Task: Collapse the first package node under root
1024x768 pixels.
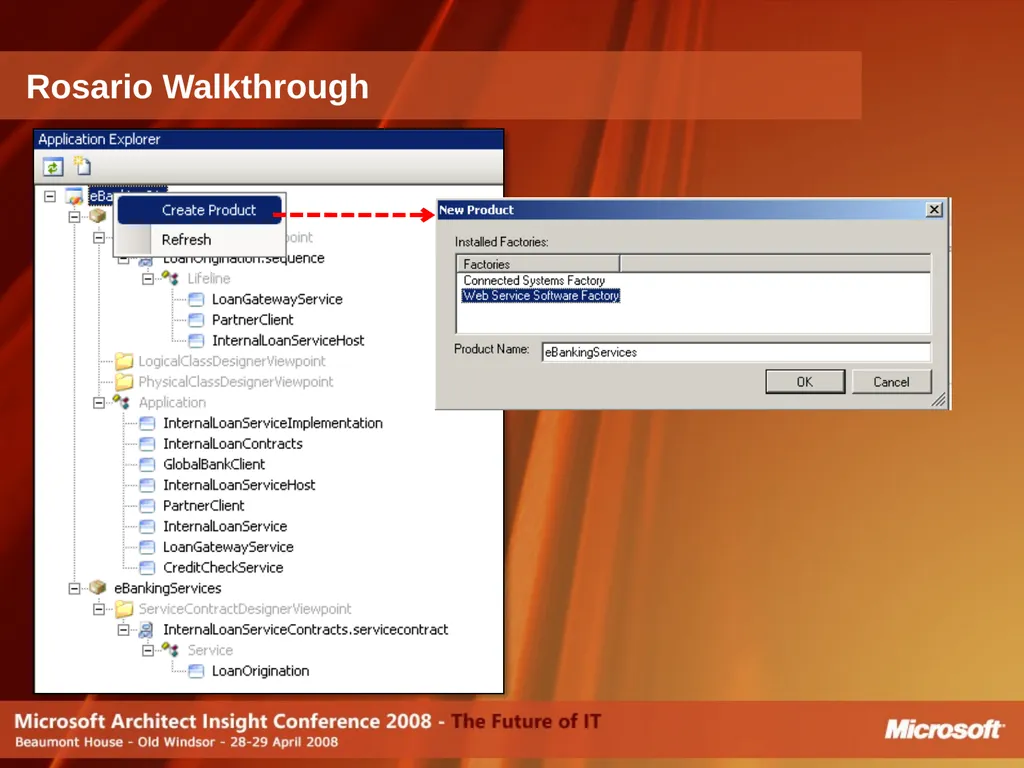Action: pyautogui.click(x=74, y=217)
